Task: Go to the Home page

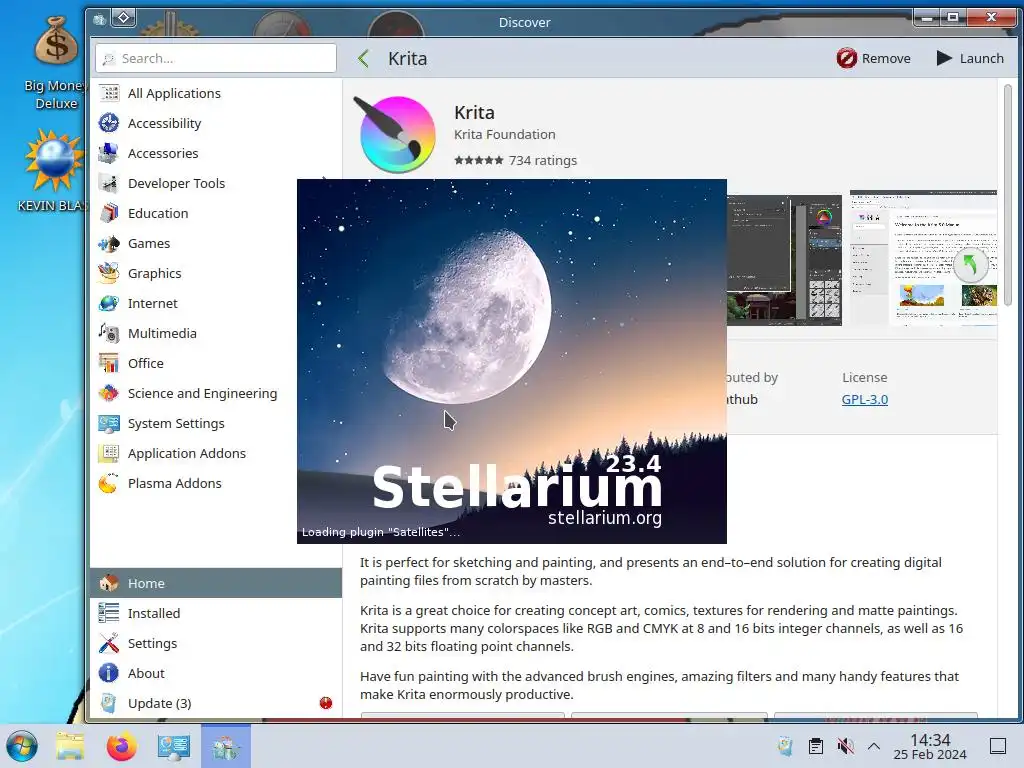Action: pyautogui.click(x=216, y=583)
